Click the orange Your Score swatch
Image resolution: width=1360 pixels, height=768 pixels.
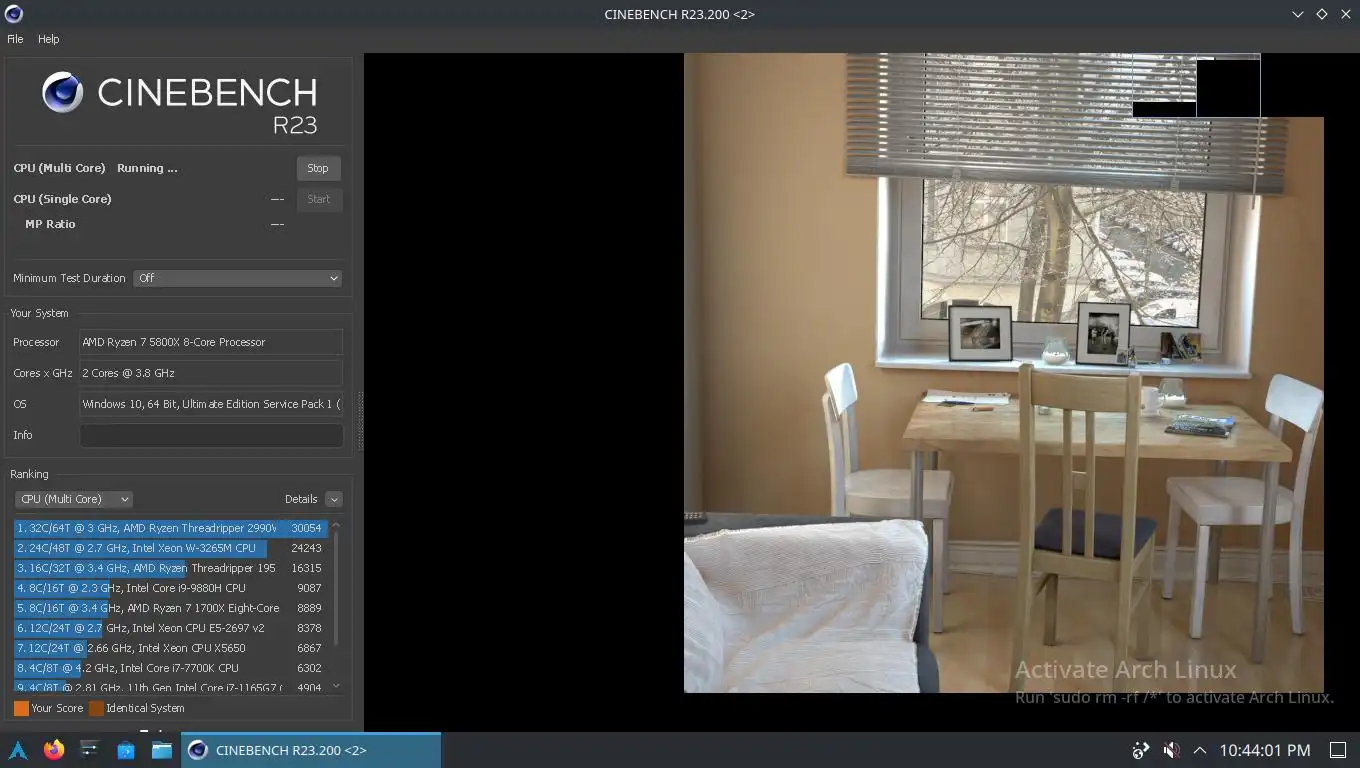coord(21,708)
